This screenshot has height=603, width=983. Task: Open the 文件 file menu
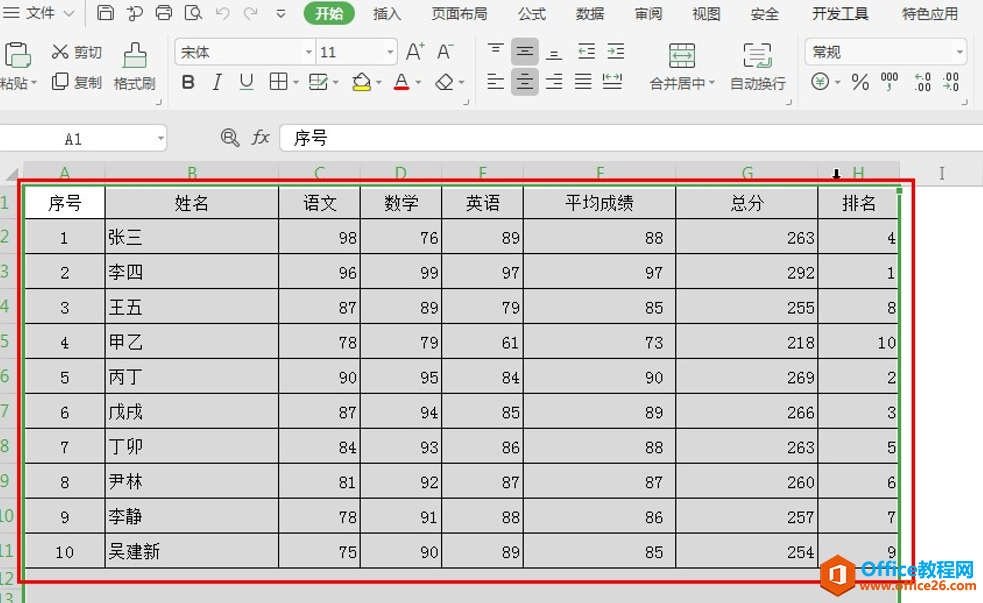(39, 13)
